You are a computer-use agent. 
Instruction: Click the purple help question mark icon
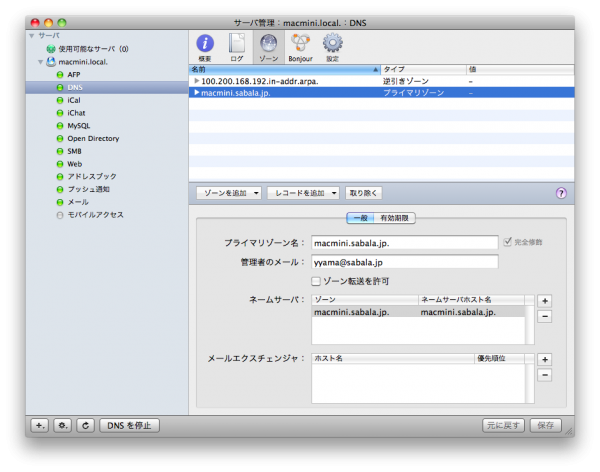coord(561,193)
